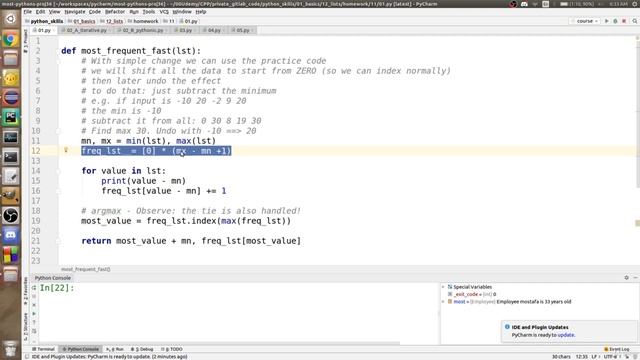Image resolution: width=640 pixels, height=360 pixels.
Task: Open the Event Log
Action: tap(617, 349)
